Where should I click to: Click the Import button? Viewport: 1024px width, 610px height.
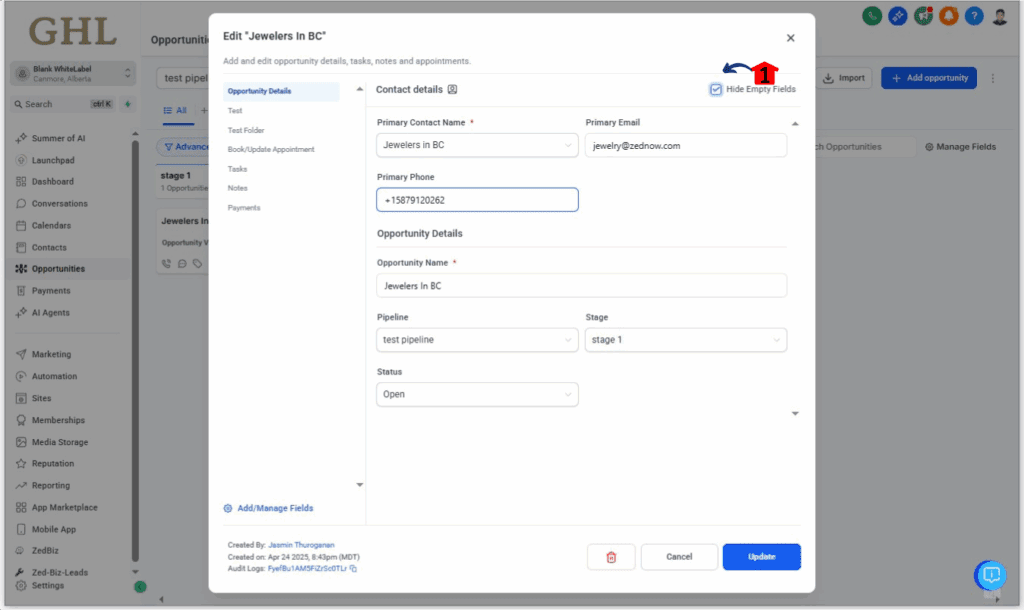[x=844, y=78]
